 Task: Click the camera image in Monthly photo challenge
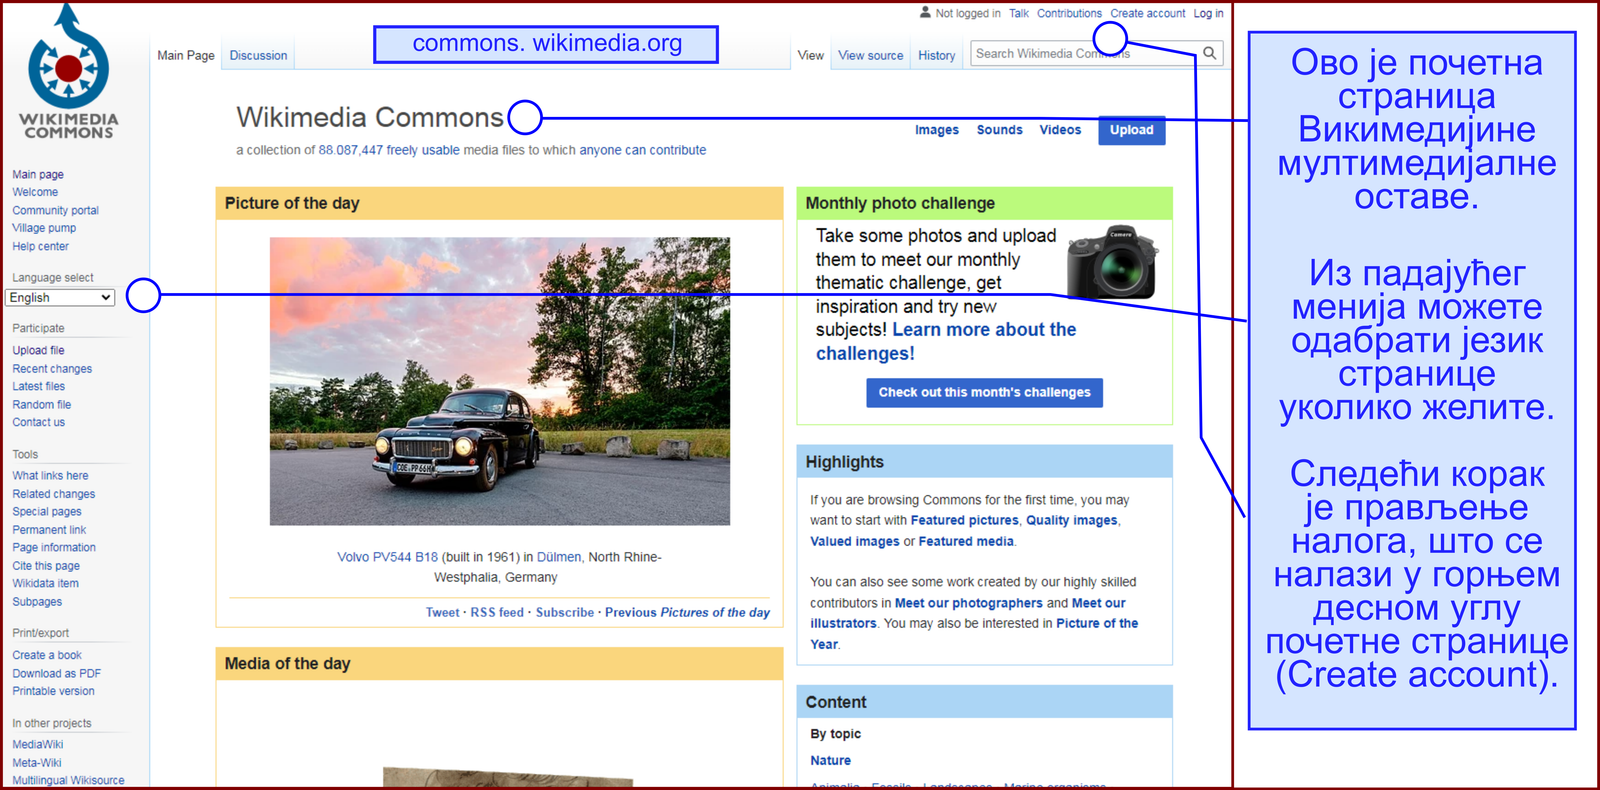click(x=1112, y=263)
